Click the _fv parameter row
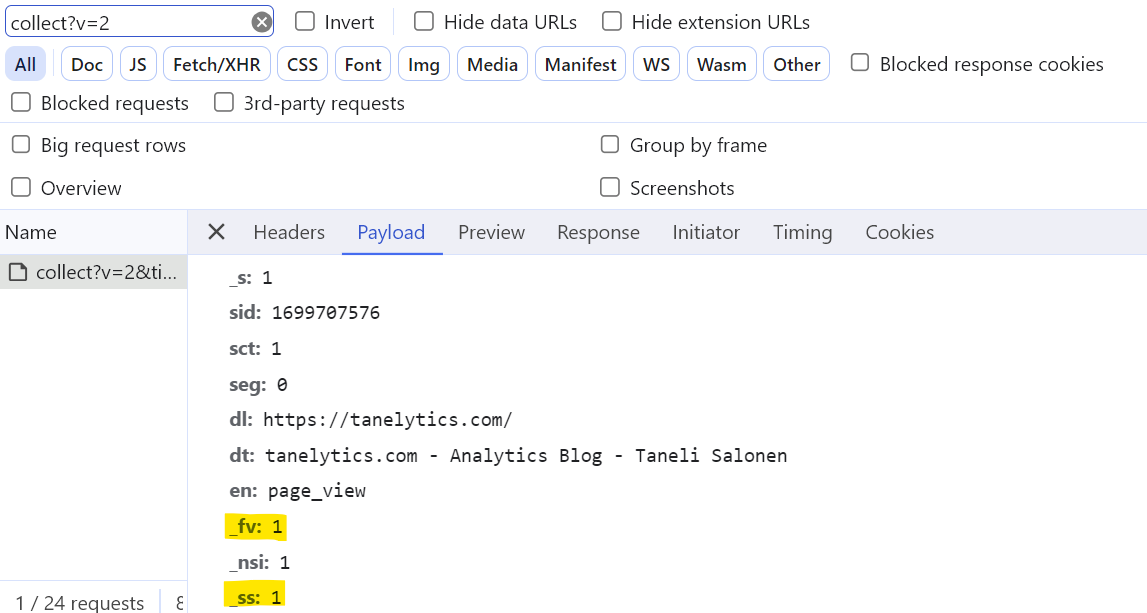Screen dimensions: 1147x613 click(x=255, y=527)
